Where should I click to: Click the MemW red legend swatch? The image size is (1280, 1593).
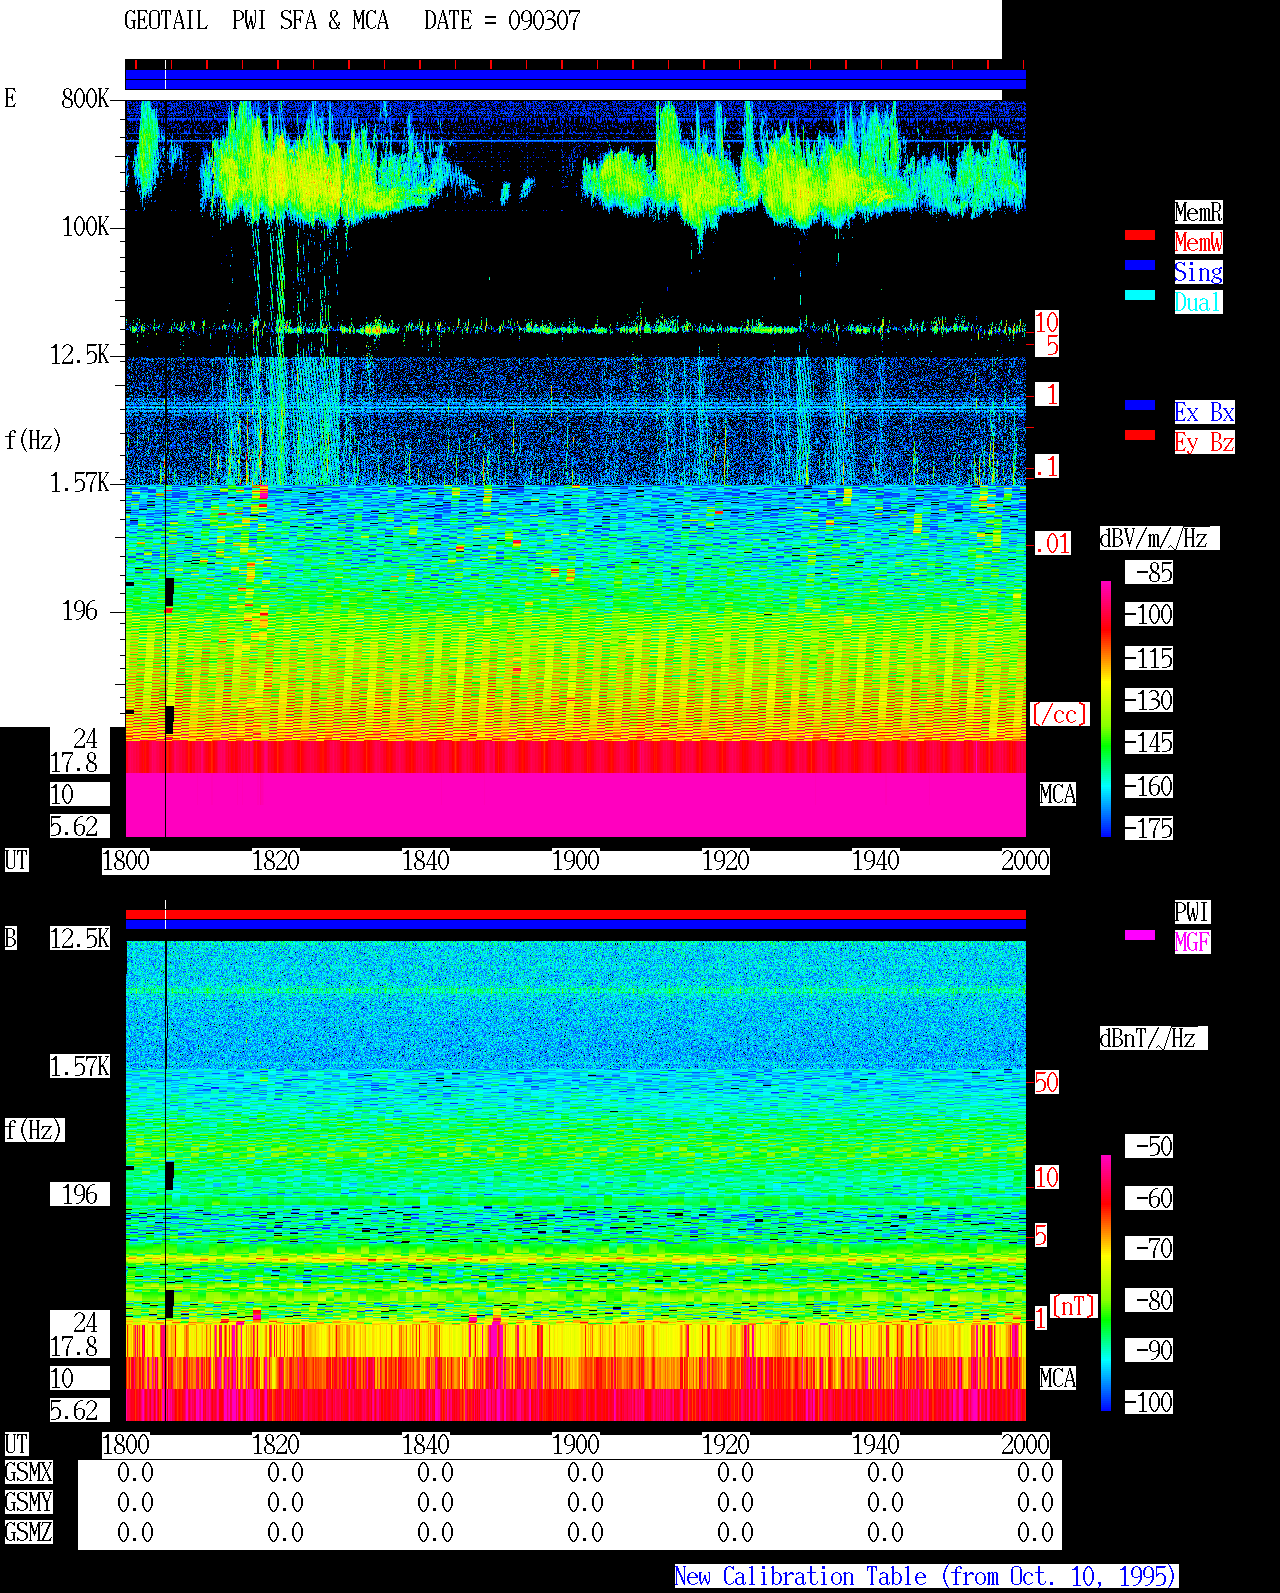click(x=1140, y=235)
